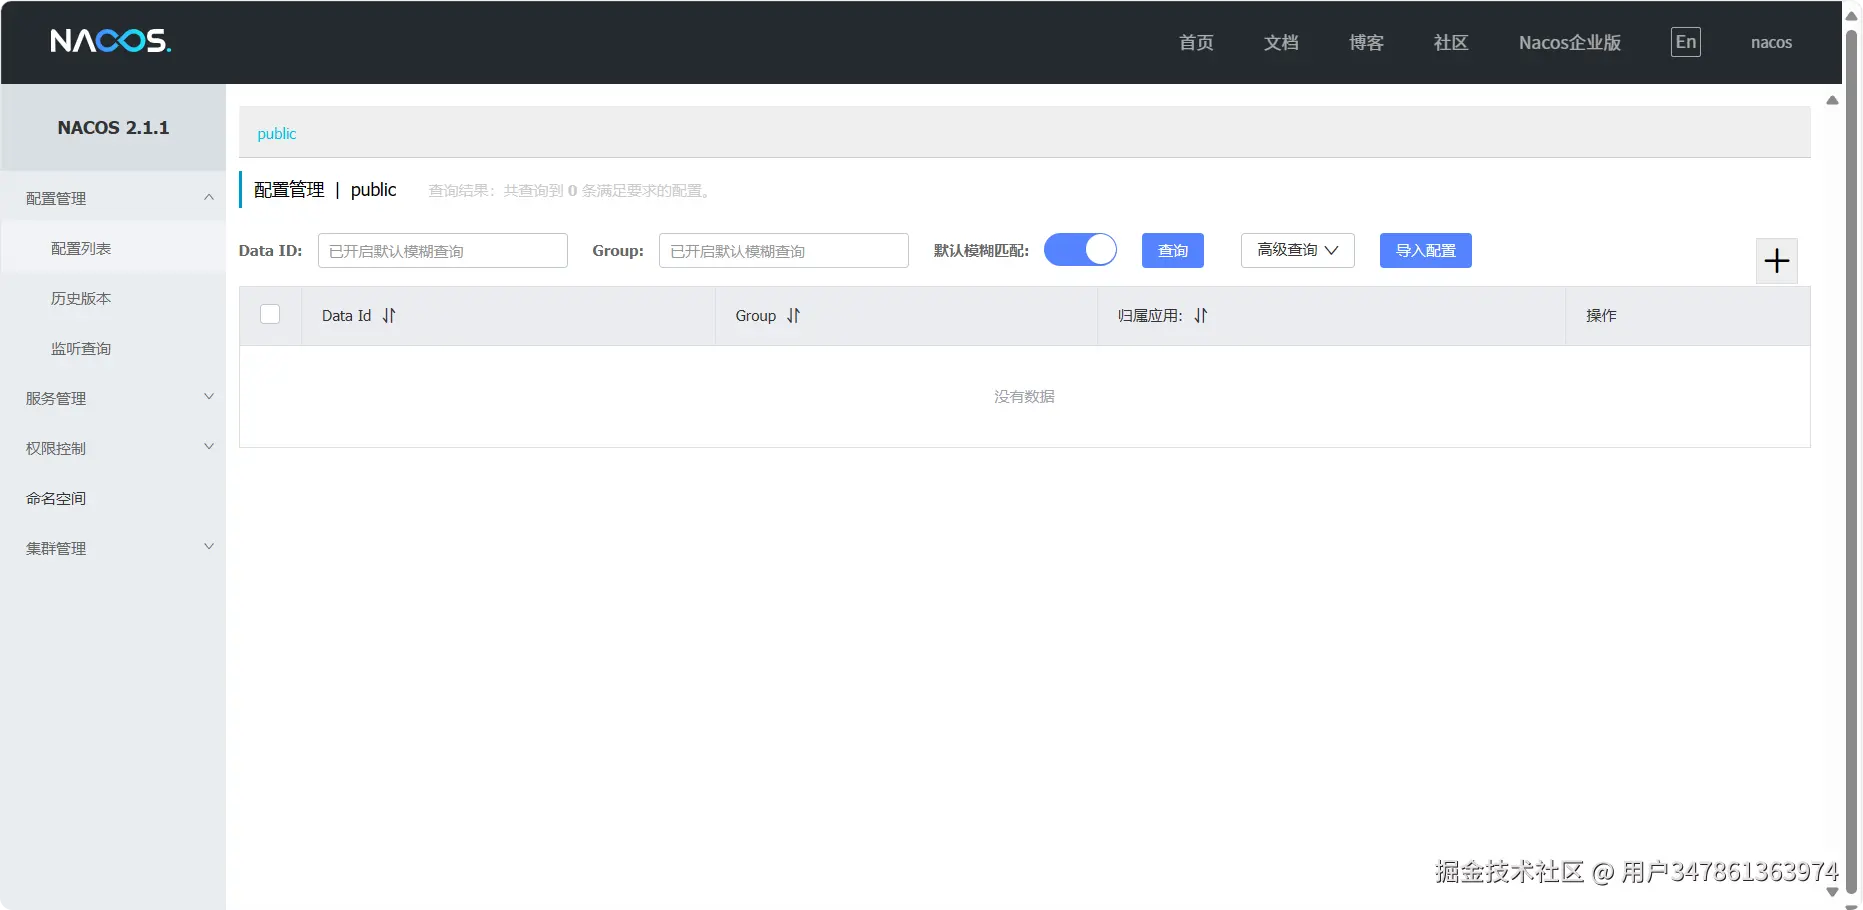Switch language with the En button
The height and width of the screenshot is (910, 1863).
click(1686, 42)
